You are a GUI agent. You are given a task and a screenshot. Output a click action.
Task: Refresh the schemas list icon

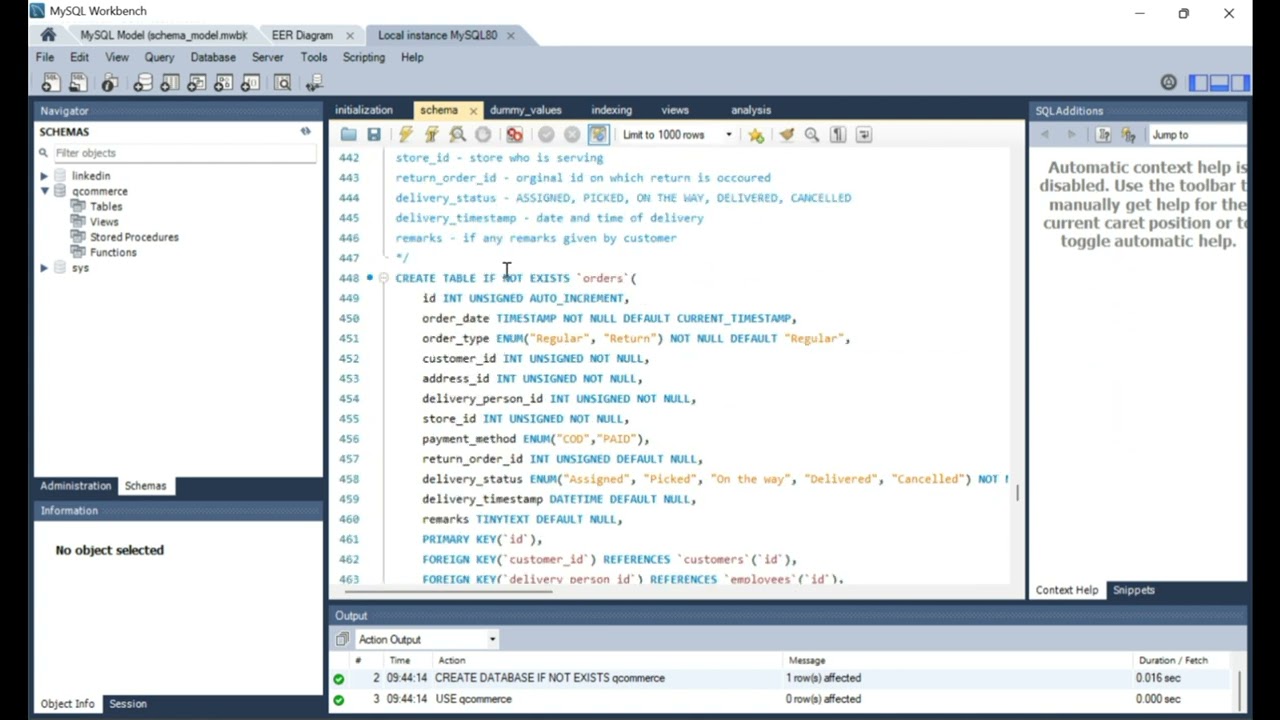click(x=306, y=131)
